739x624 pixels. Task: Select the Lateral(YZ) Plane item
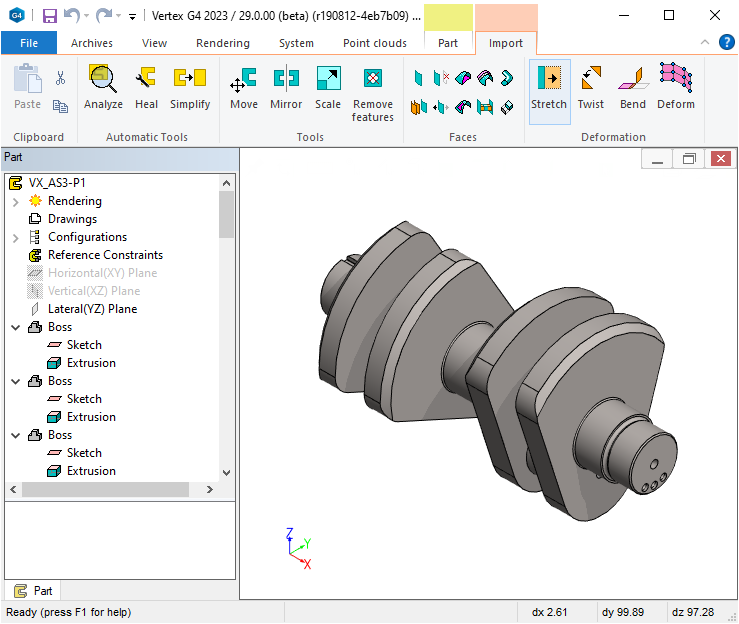tap(92, 309)
